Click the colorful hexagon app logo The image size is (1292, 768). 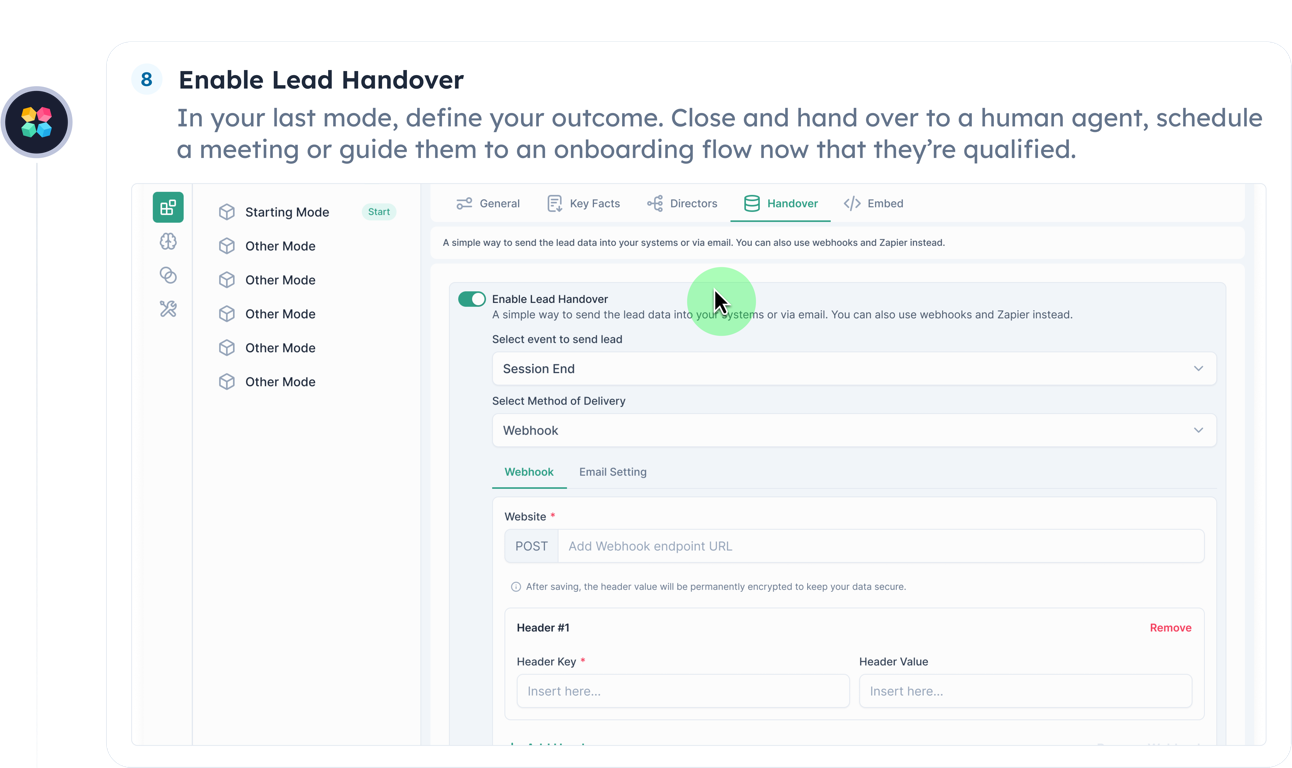pyautogui.click(x=37, y=122)
